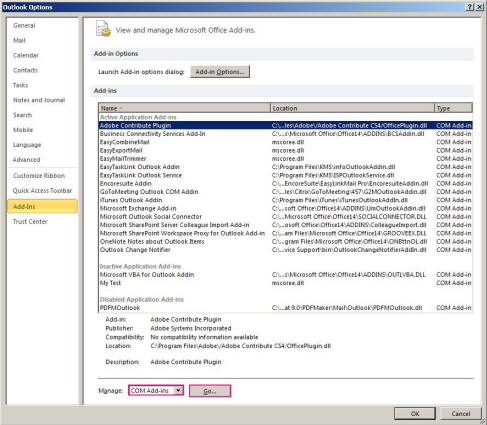Select the Add-Ins category

[x=42, y=206]
